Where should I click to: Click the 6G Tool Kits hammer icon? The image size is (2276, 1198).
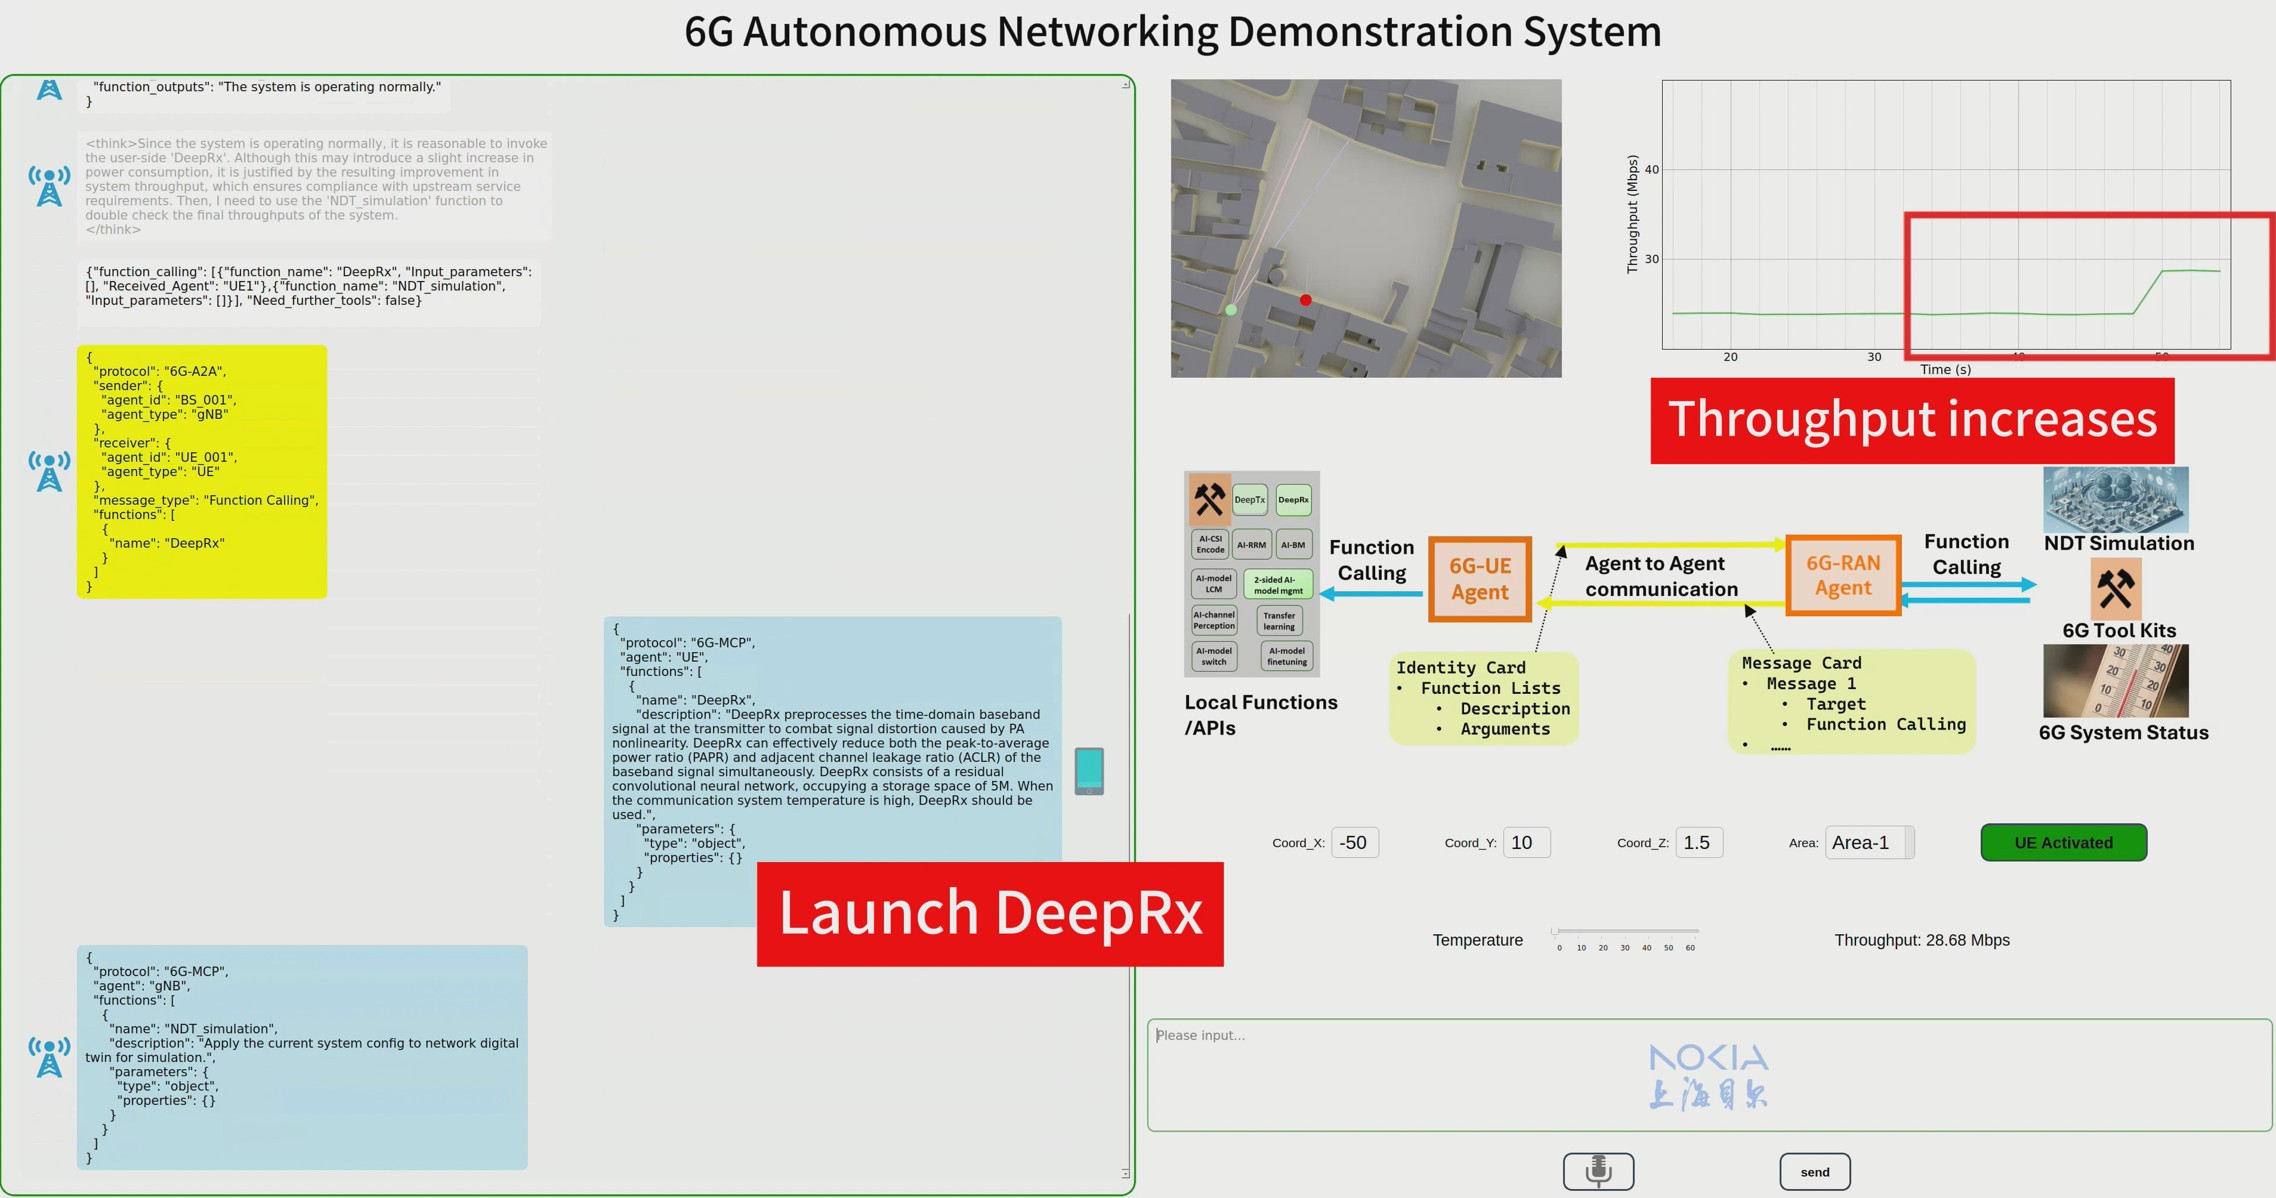(x=2115, y=588)
